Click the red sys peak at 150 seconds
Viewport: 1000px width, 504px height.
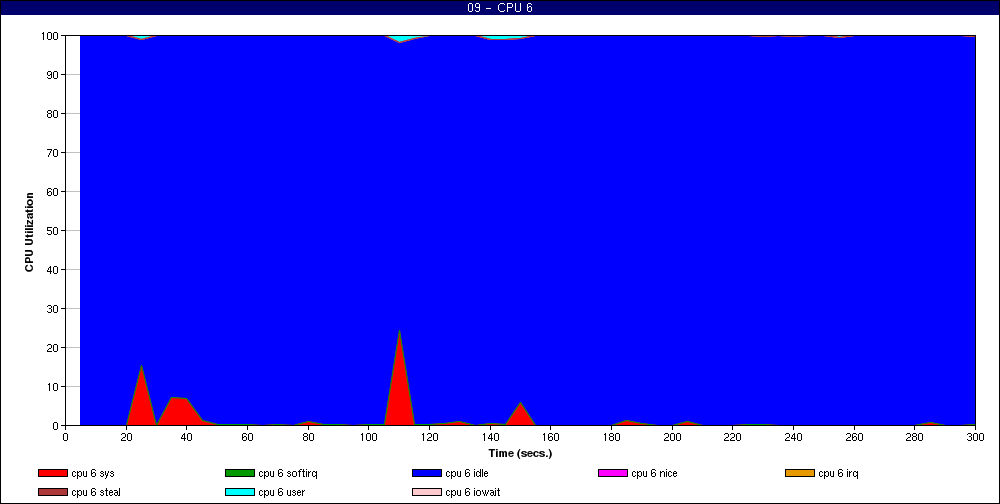(x=520, y=416)
